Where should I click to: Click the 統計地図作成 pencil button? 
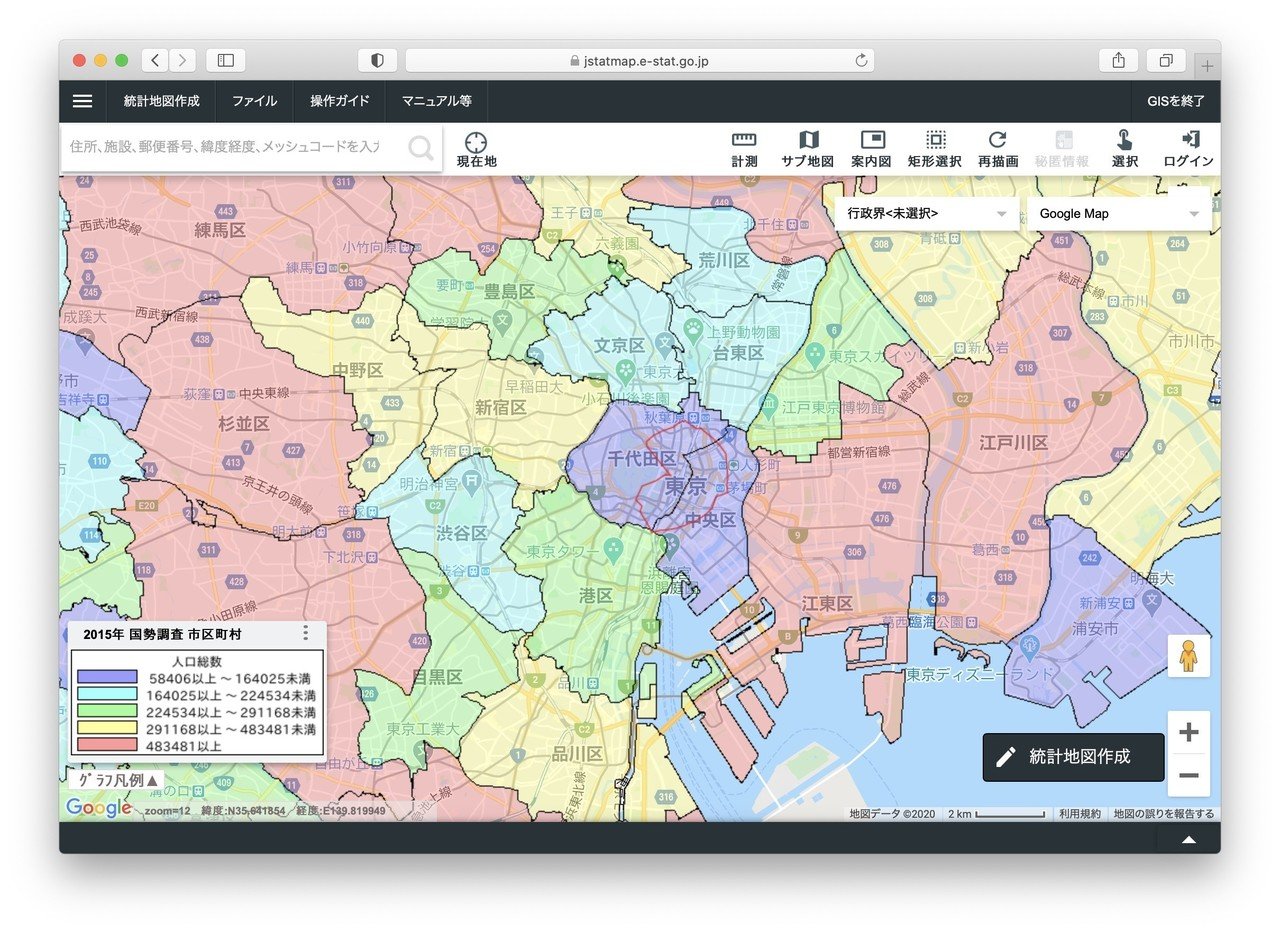1073,757
